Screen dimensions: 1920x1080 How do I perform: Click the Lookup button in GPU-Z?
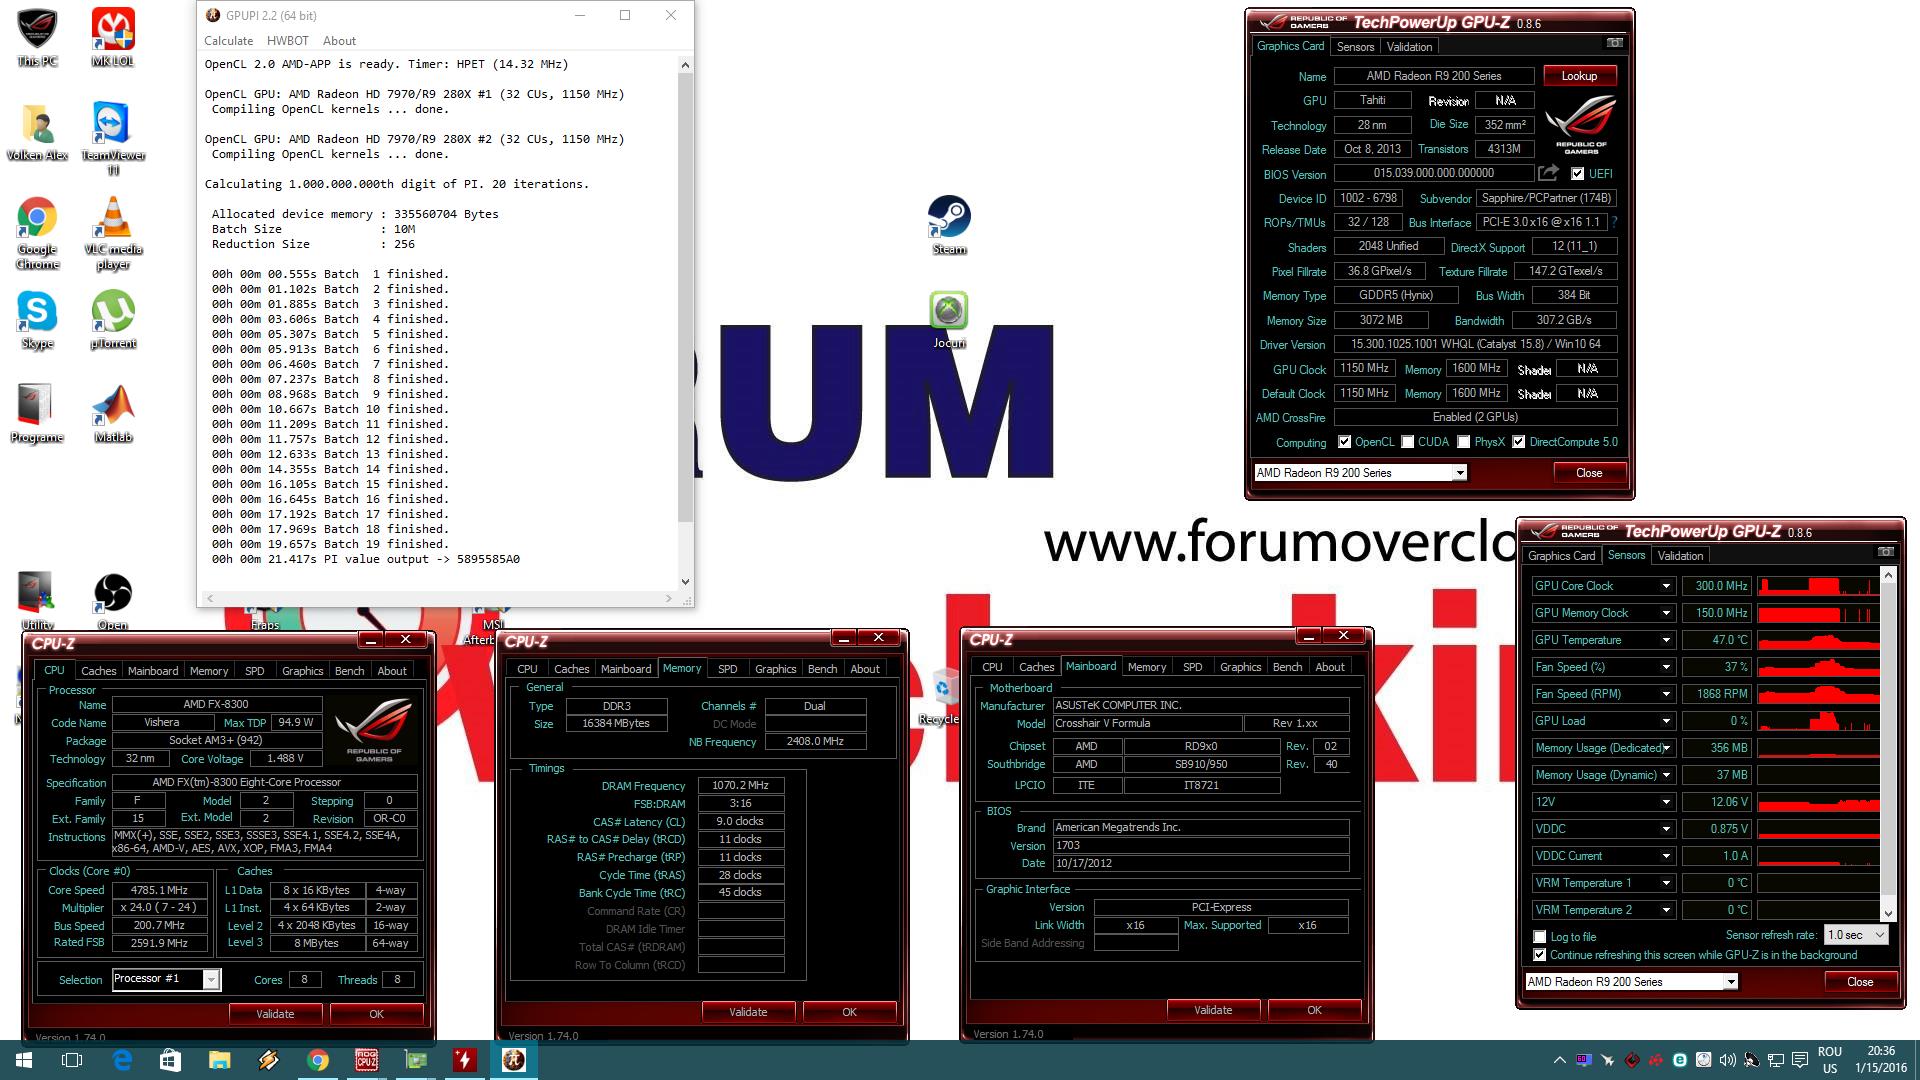tap(1579, 76)
